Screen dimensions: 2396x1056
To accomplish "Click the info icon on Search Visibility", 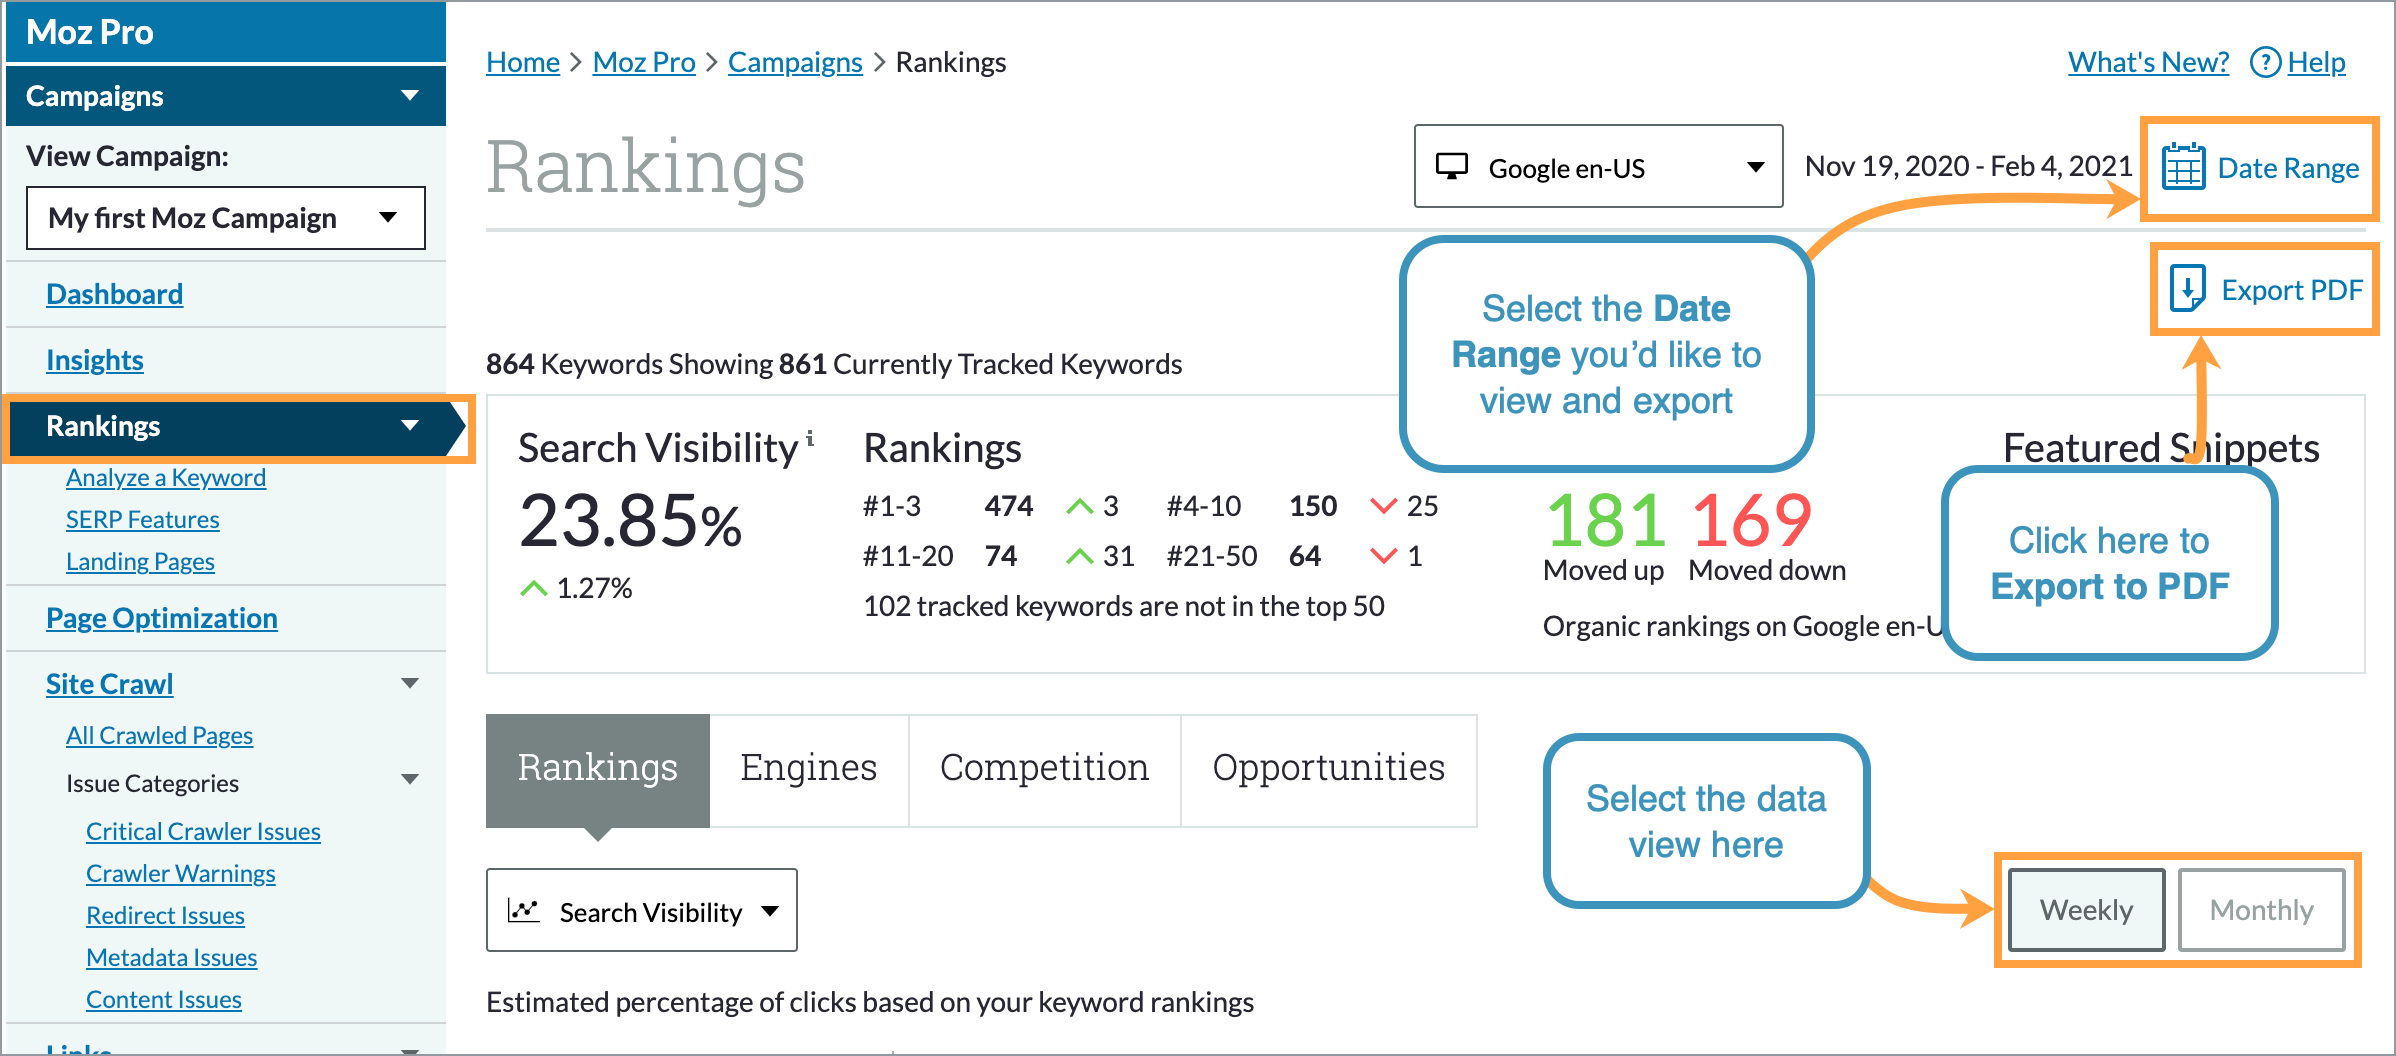I will coord(810,438).
